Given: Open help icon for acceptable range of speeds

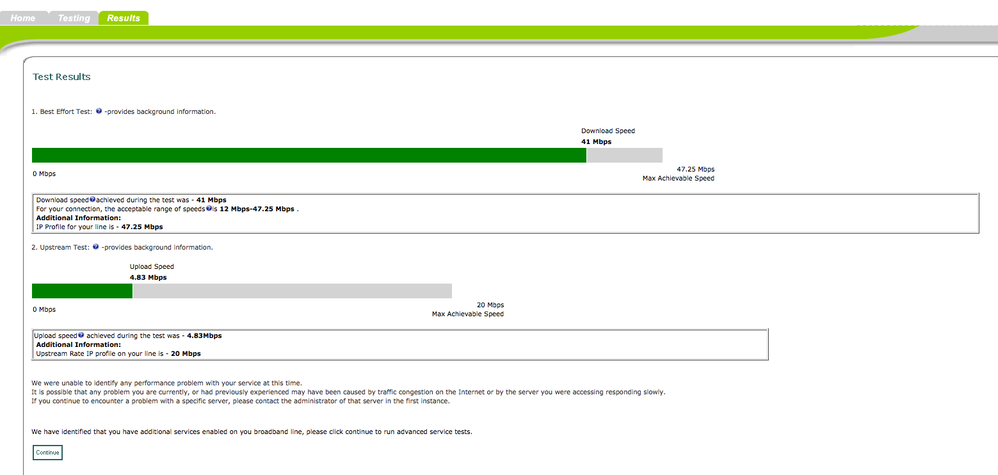Looking at the screenshot, I should [x=209, y=208].
